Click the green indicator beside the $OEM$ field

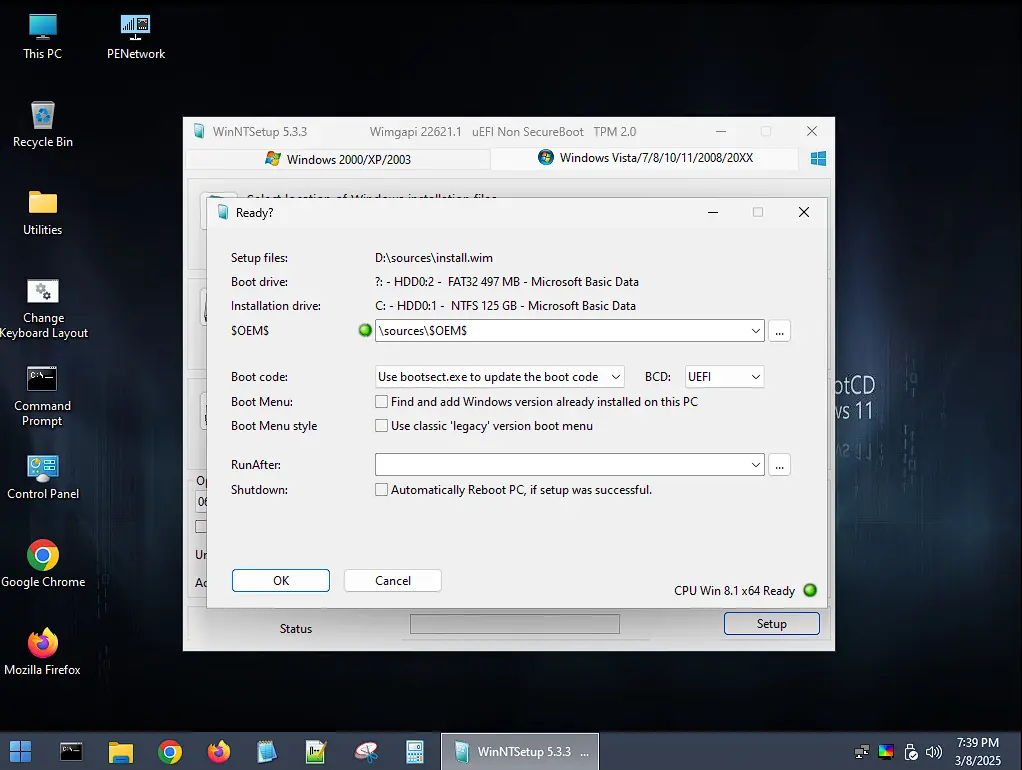coord(364,330)
